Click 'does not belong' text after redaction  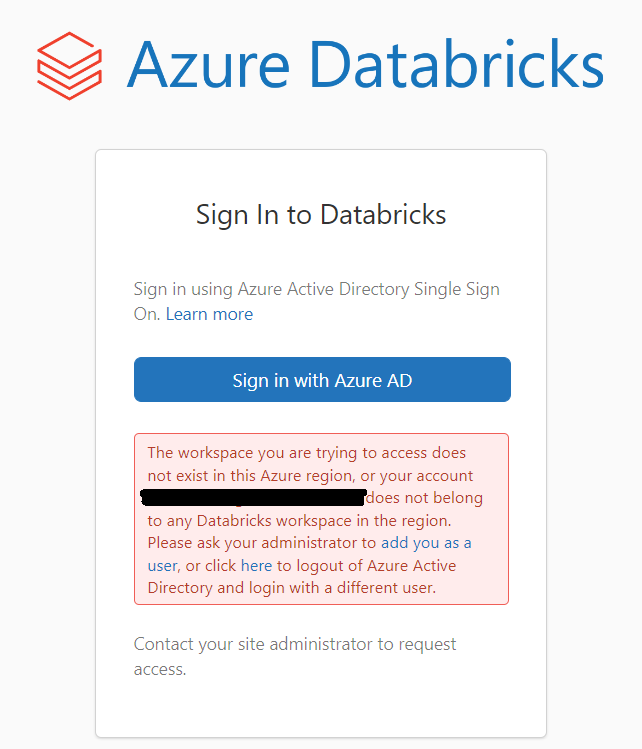click(426, 497)
